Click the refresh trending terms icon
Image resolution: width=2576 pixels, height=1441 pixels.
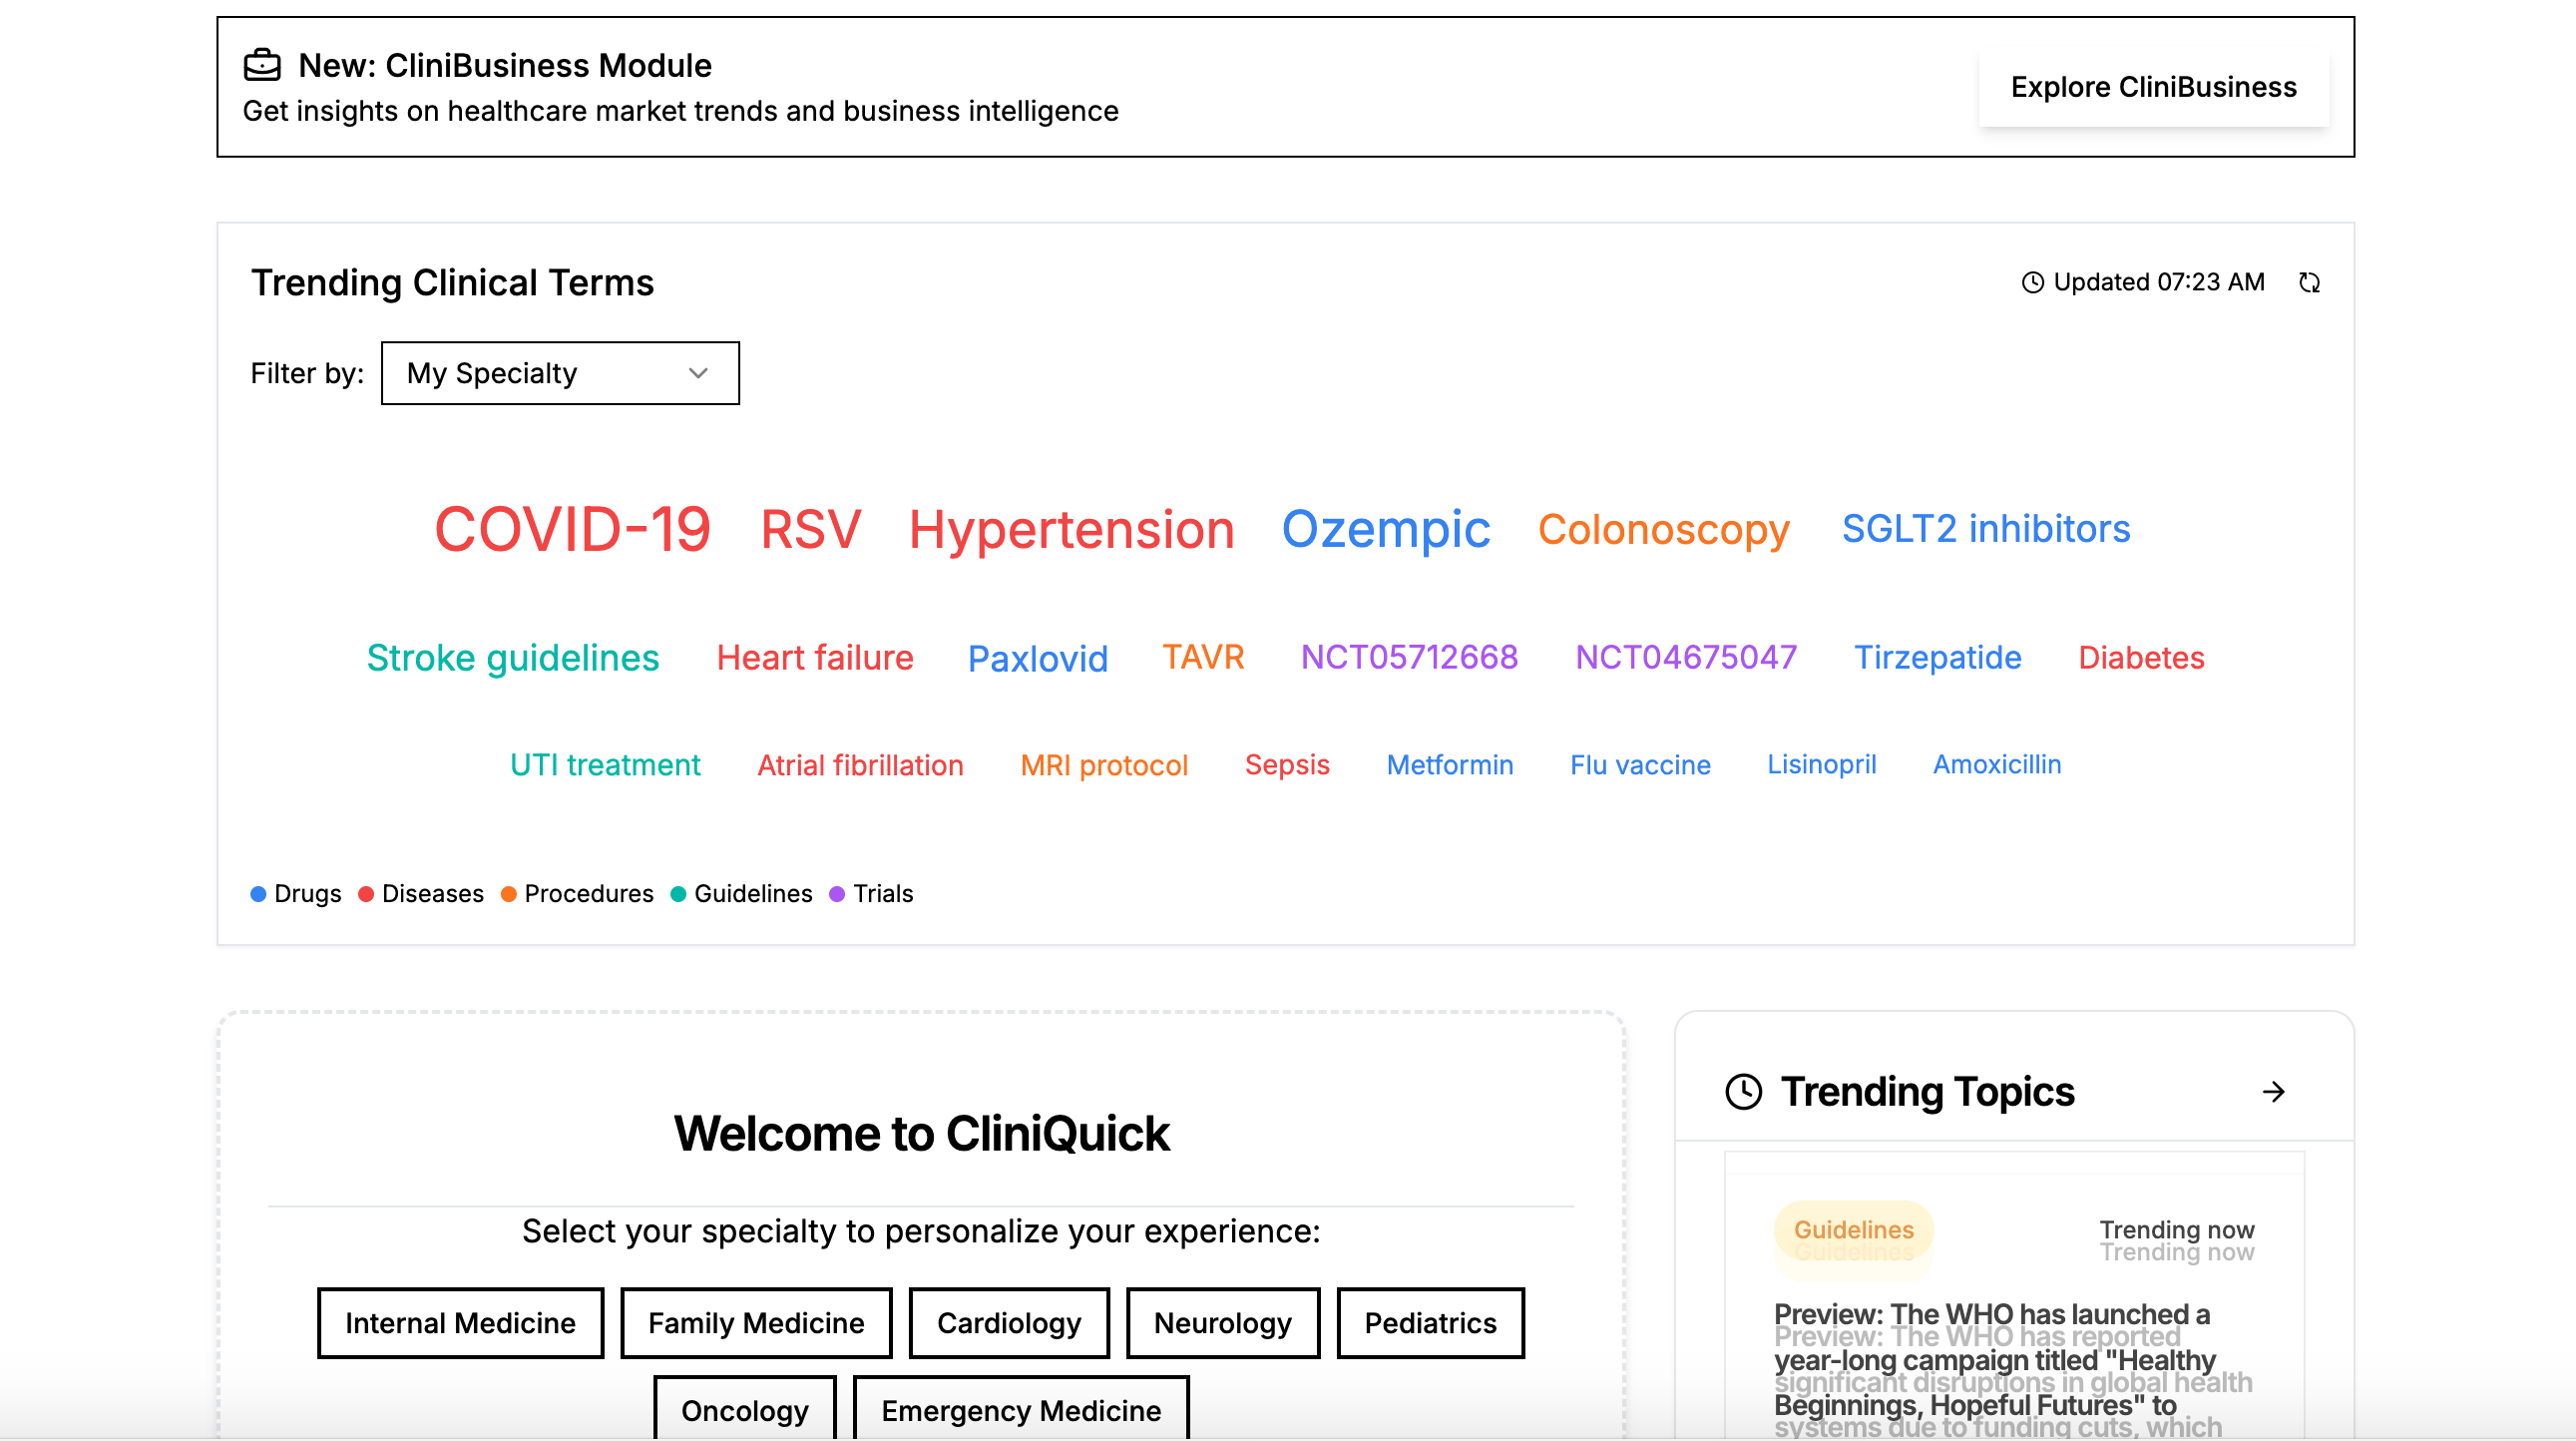point(2308,283)
